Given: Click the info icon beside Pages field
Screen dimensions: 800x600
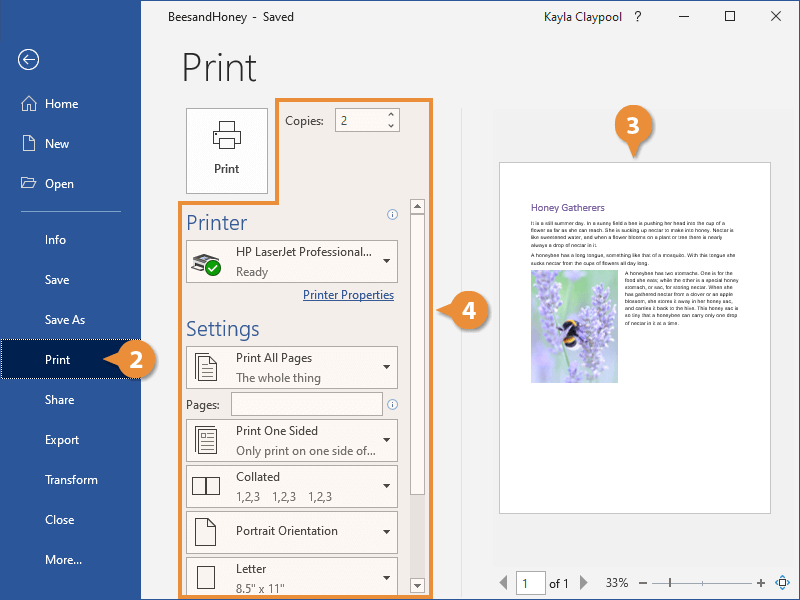Looking at the screenshot, I should (x=392, y=405).
